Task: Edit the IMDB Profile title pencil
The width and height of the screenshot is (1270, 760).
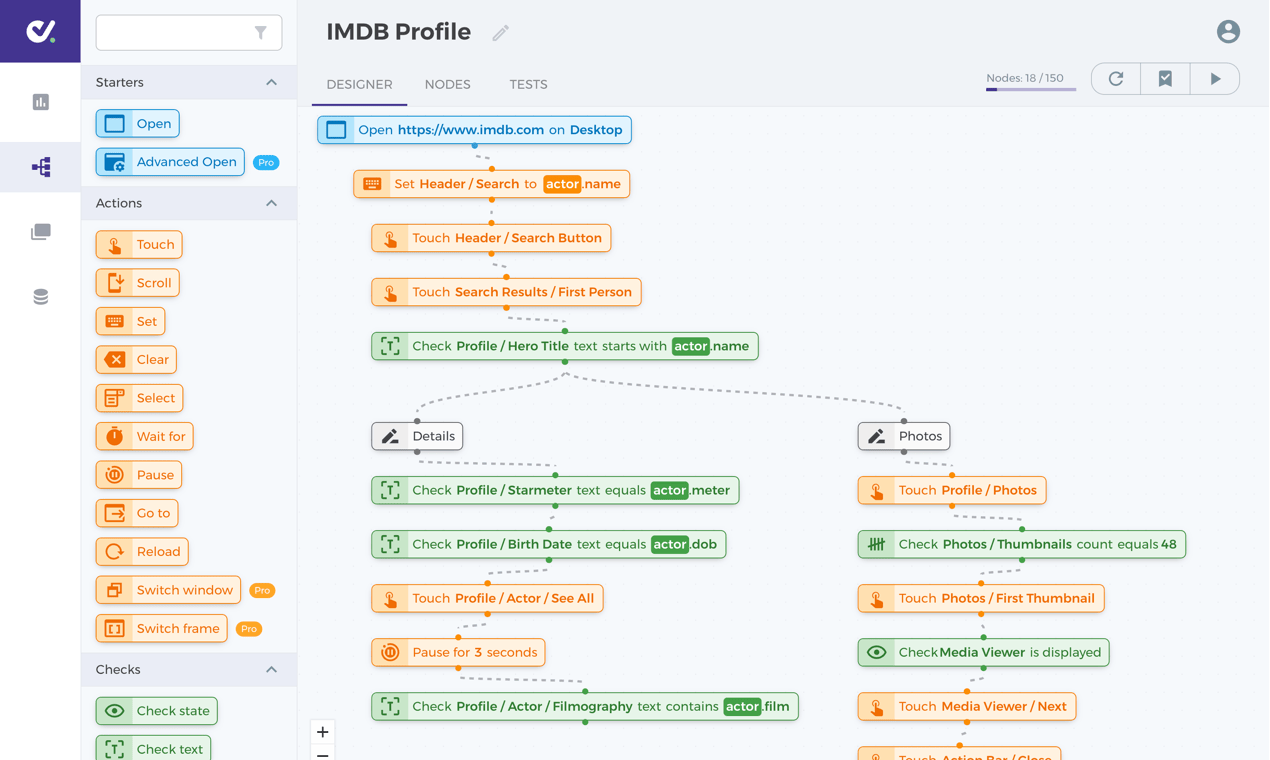Action: click(500, 33)
